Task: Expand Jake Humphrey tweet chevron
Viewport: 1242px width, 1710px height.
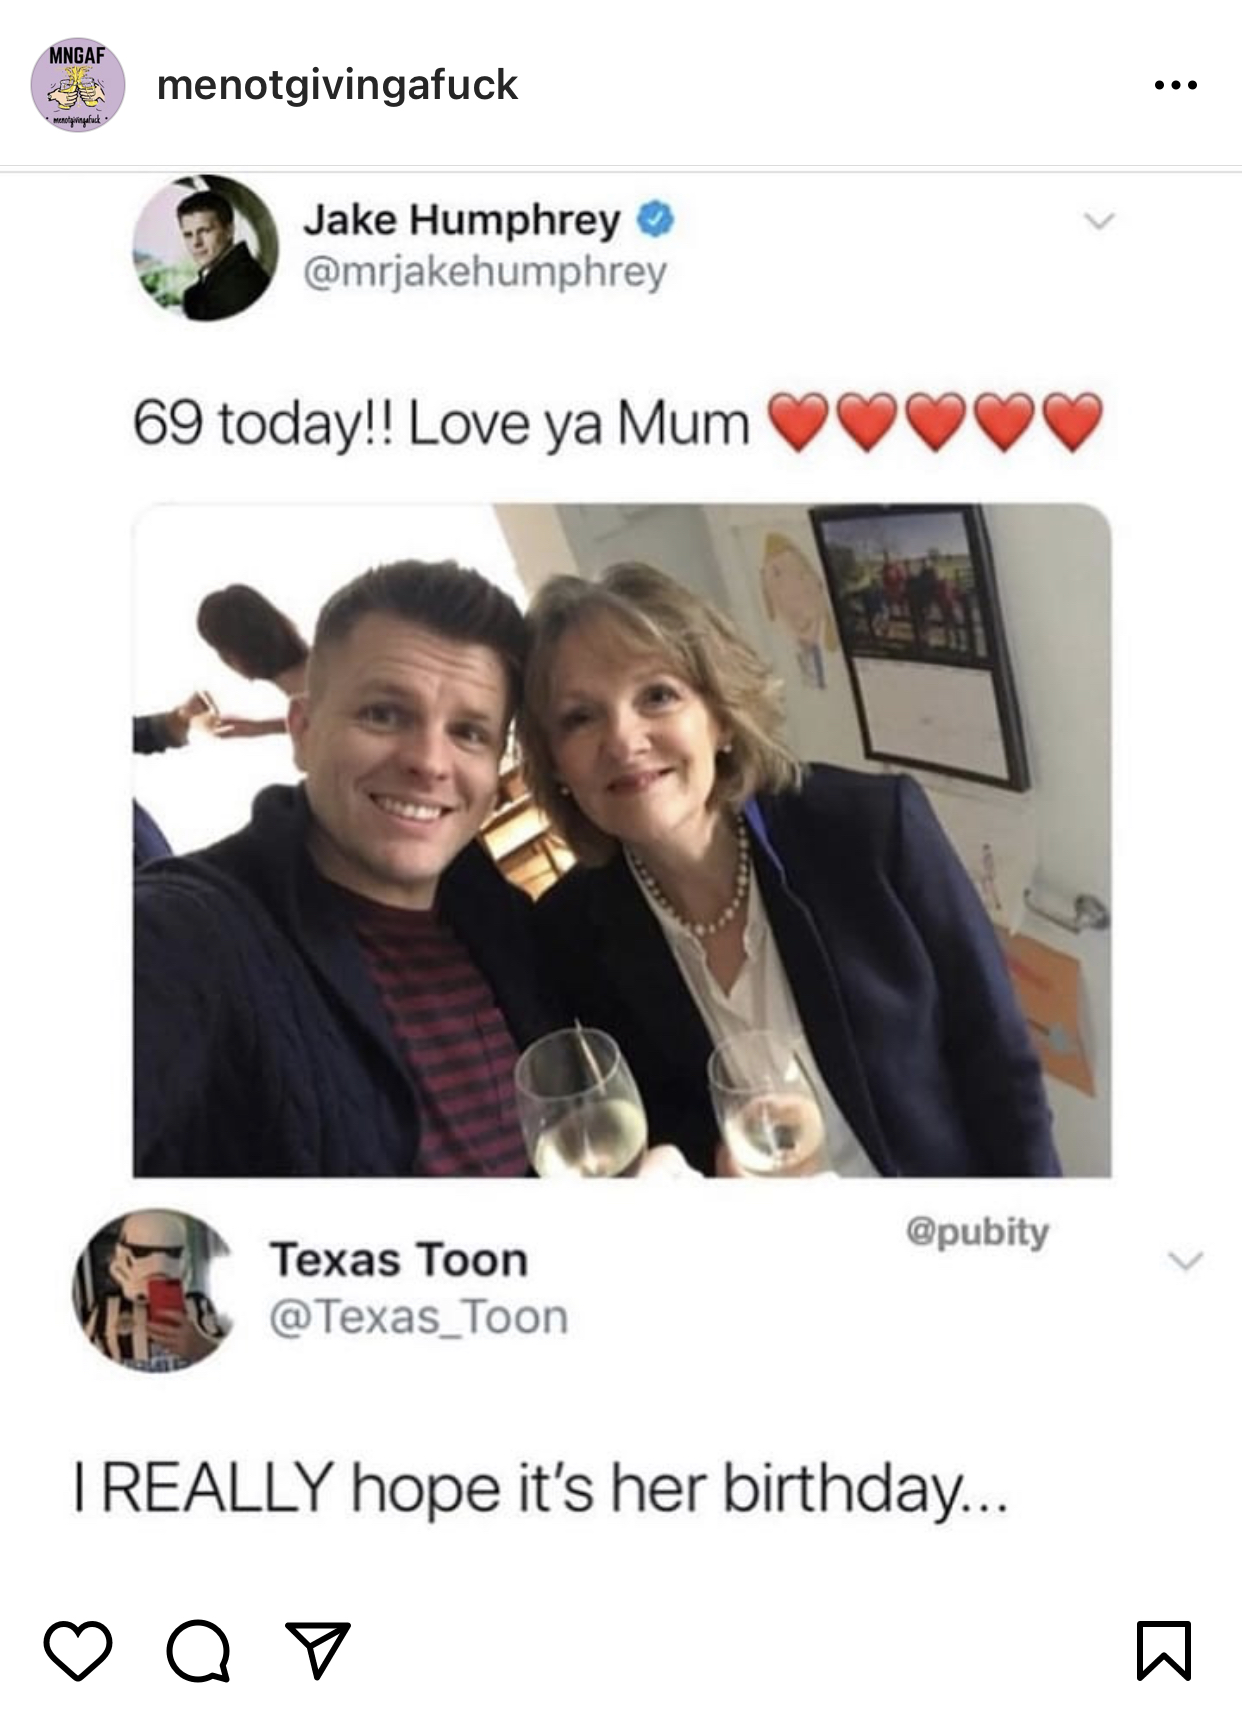Action: (x=1099, y=221)
